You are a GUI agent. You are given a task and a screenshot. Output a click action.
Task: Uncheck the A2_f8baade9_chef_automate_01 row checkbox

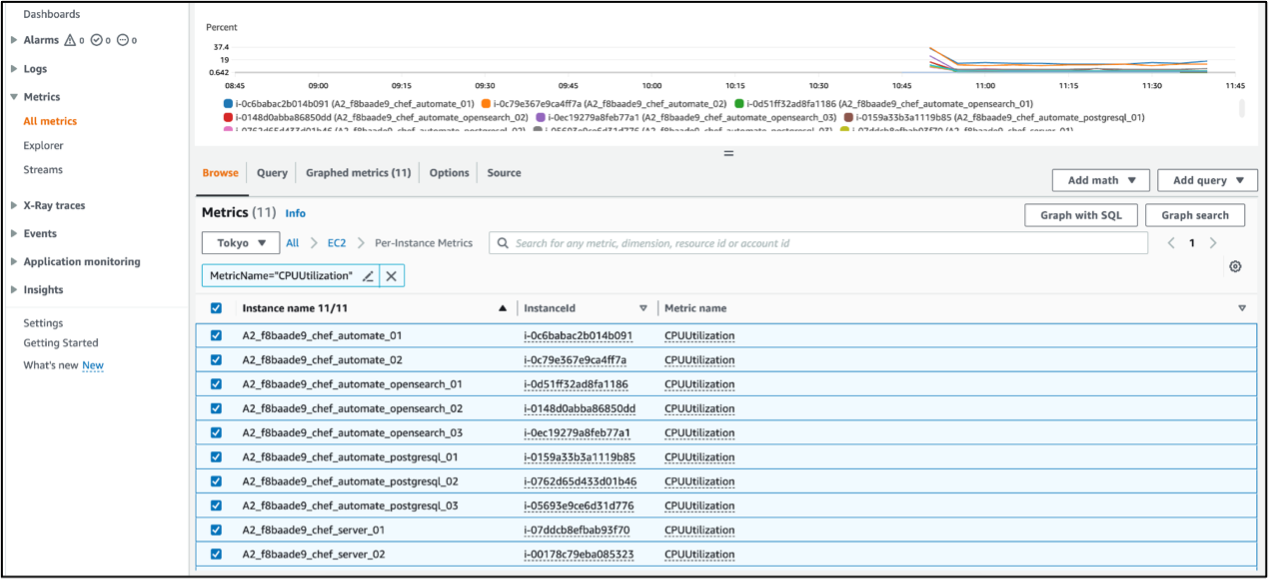tap(216, 336)
